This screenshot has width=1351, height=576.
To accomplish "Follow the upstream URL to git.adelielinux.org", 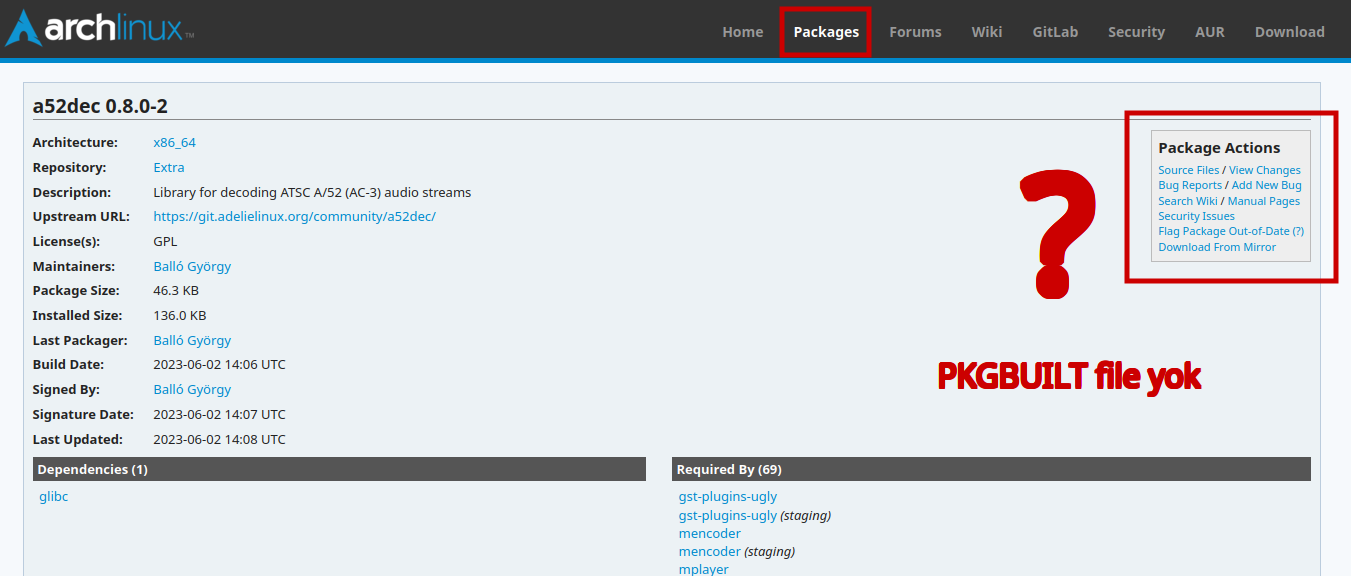I will point(295,217).
